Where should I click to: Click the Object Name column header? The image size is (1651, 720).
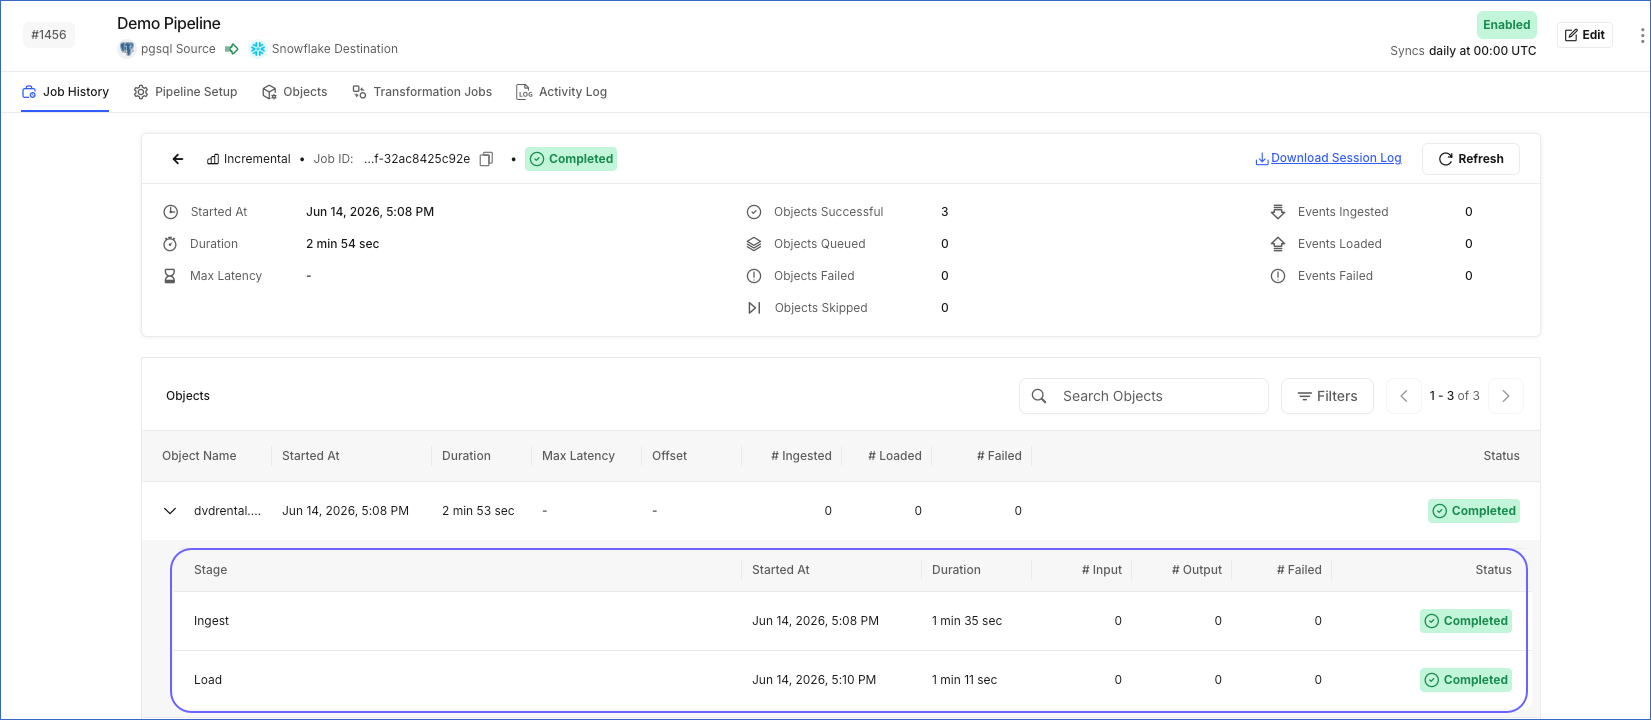tap(199, 456)
